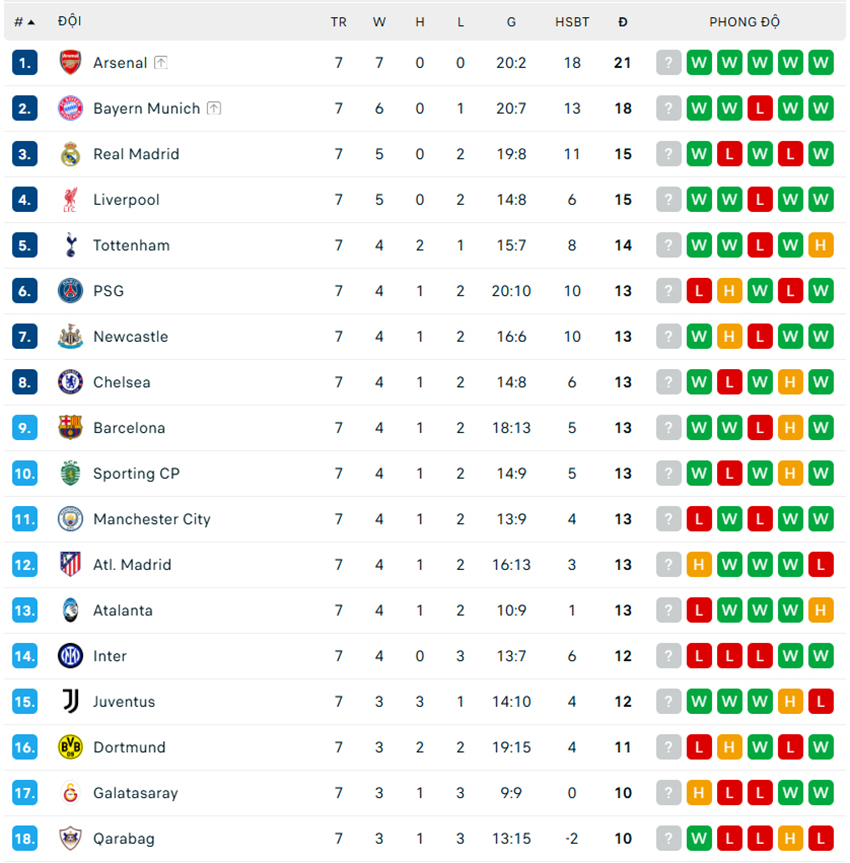
Task: Click the Galatasaray club crest
Action: coord(70,793)
